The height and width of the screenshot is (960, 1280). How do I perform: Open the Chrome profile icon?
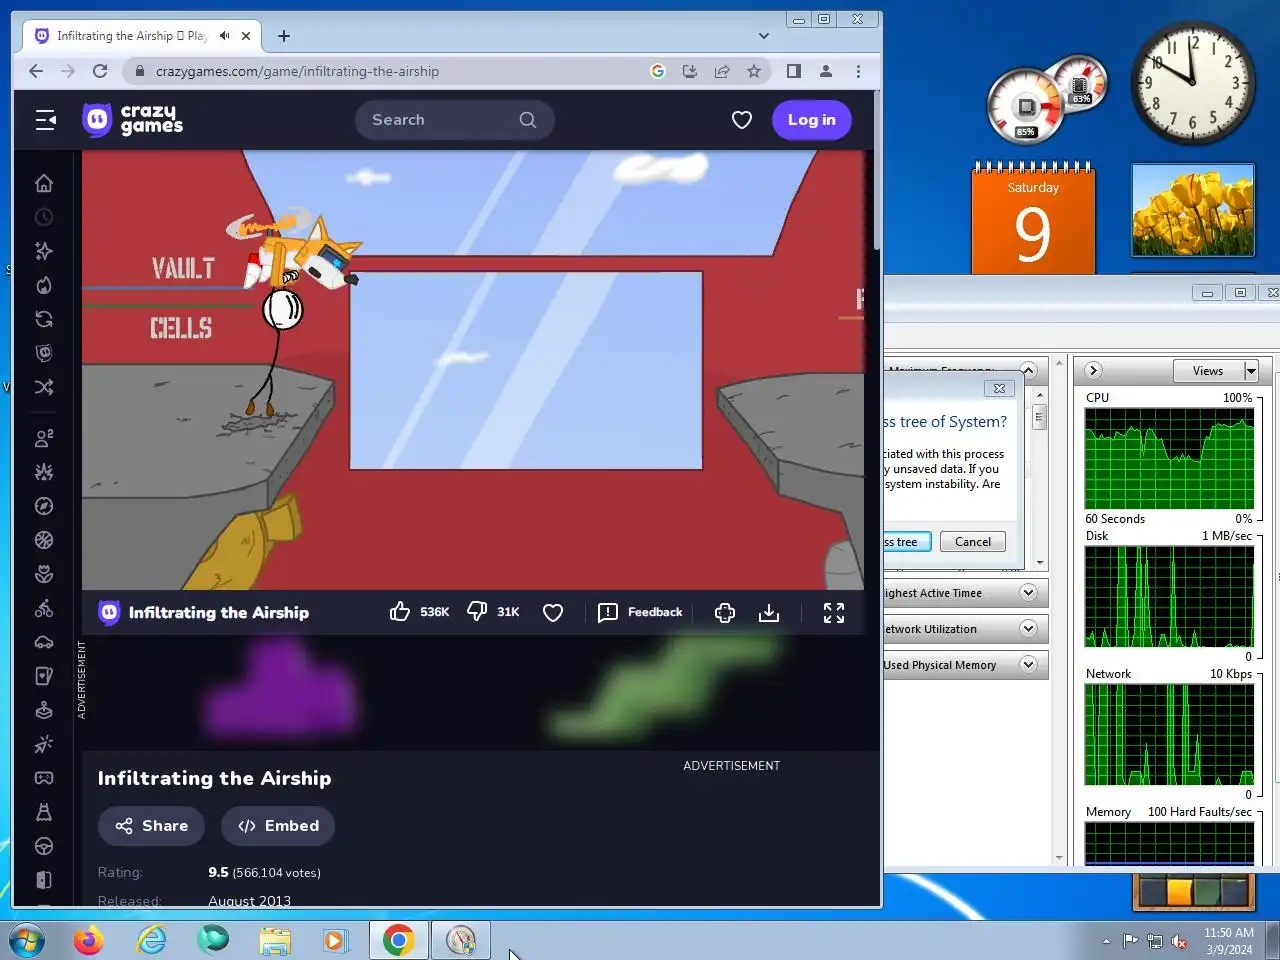point(826,71)
